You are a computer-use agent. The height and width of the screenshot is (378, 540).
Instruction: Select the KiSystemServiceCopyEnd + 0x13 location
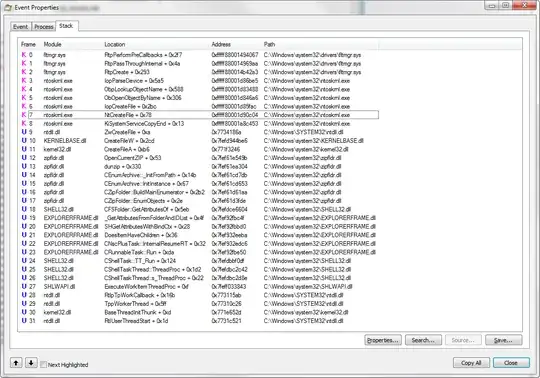pos(144,124)
